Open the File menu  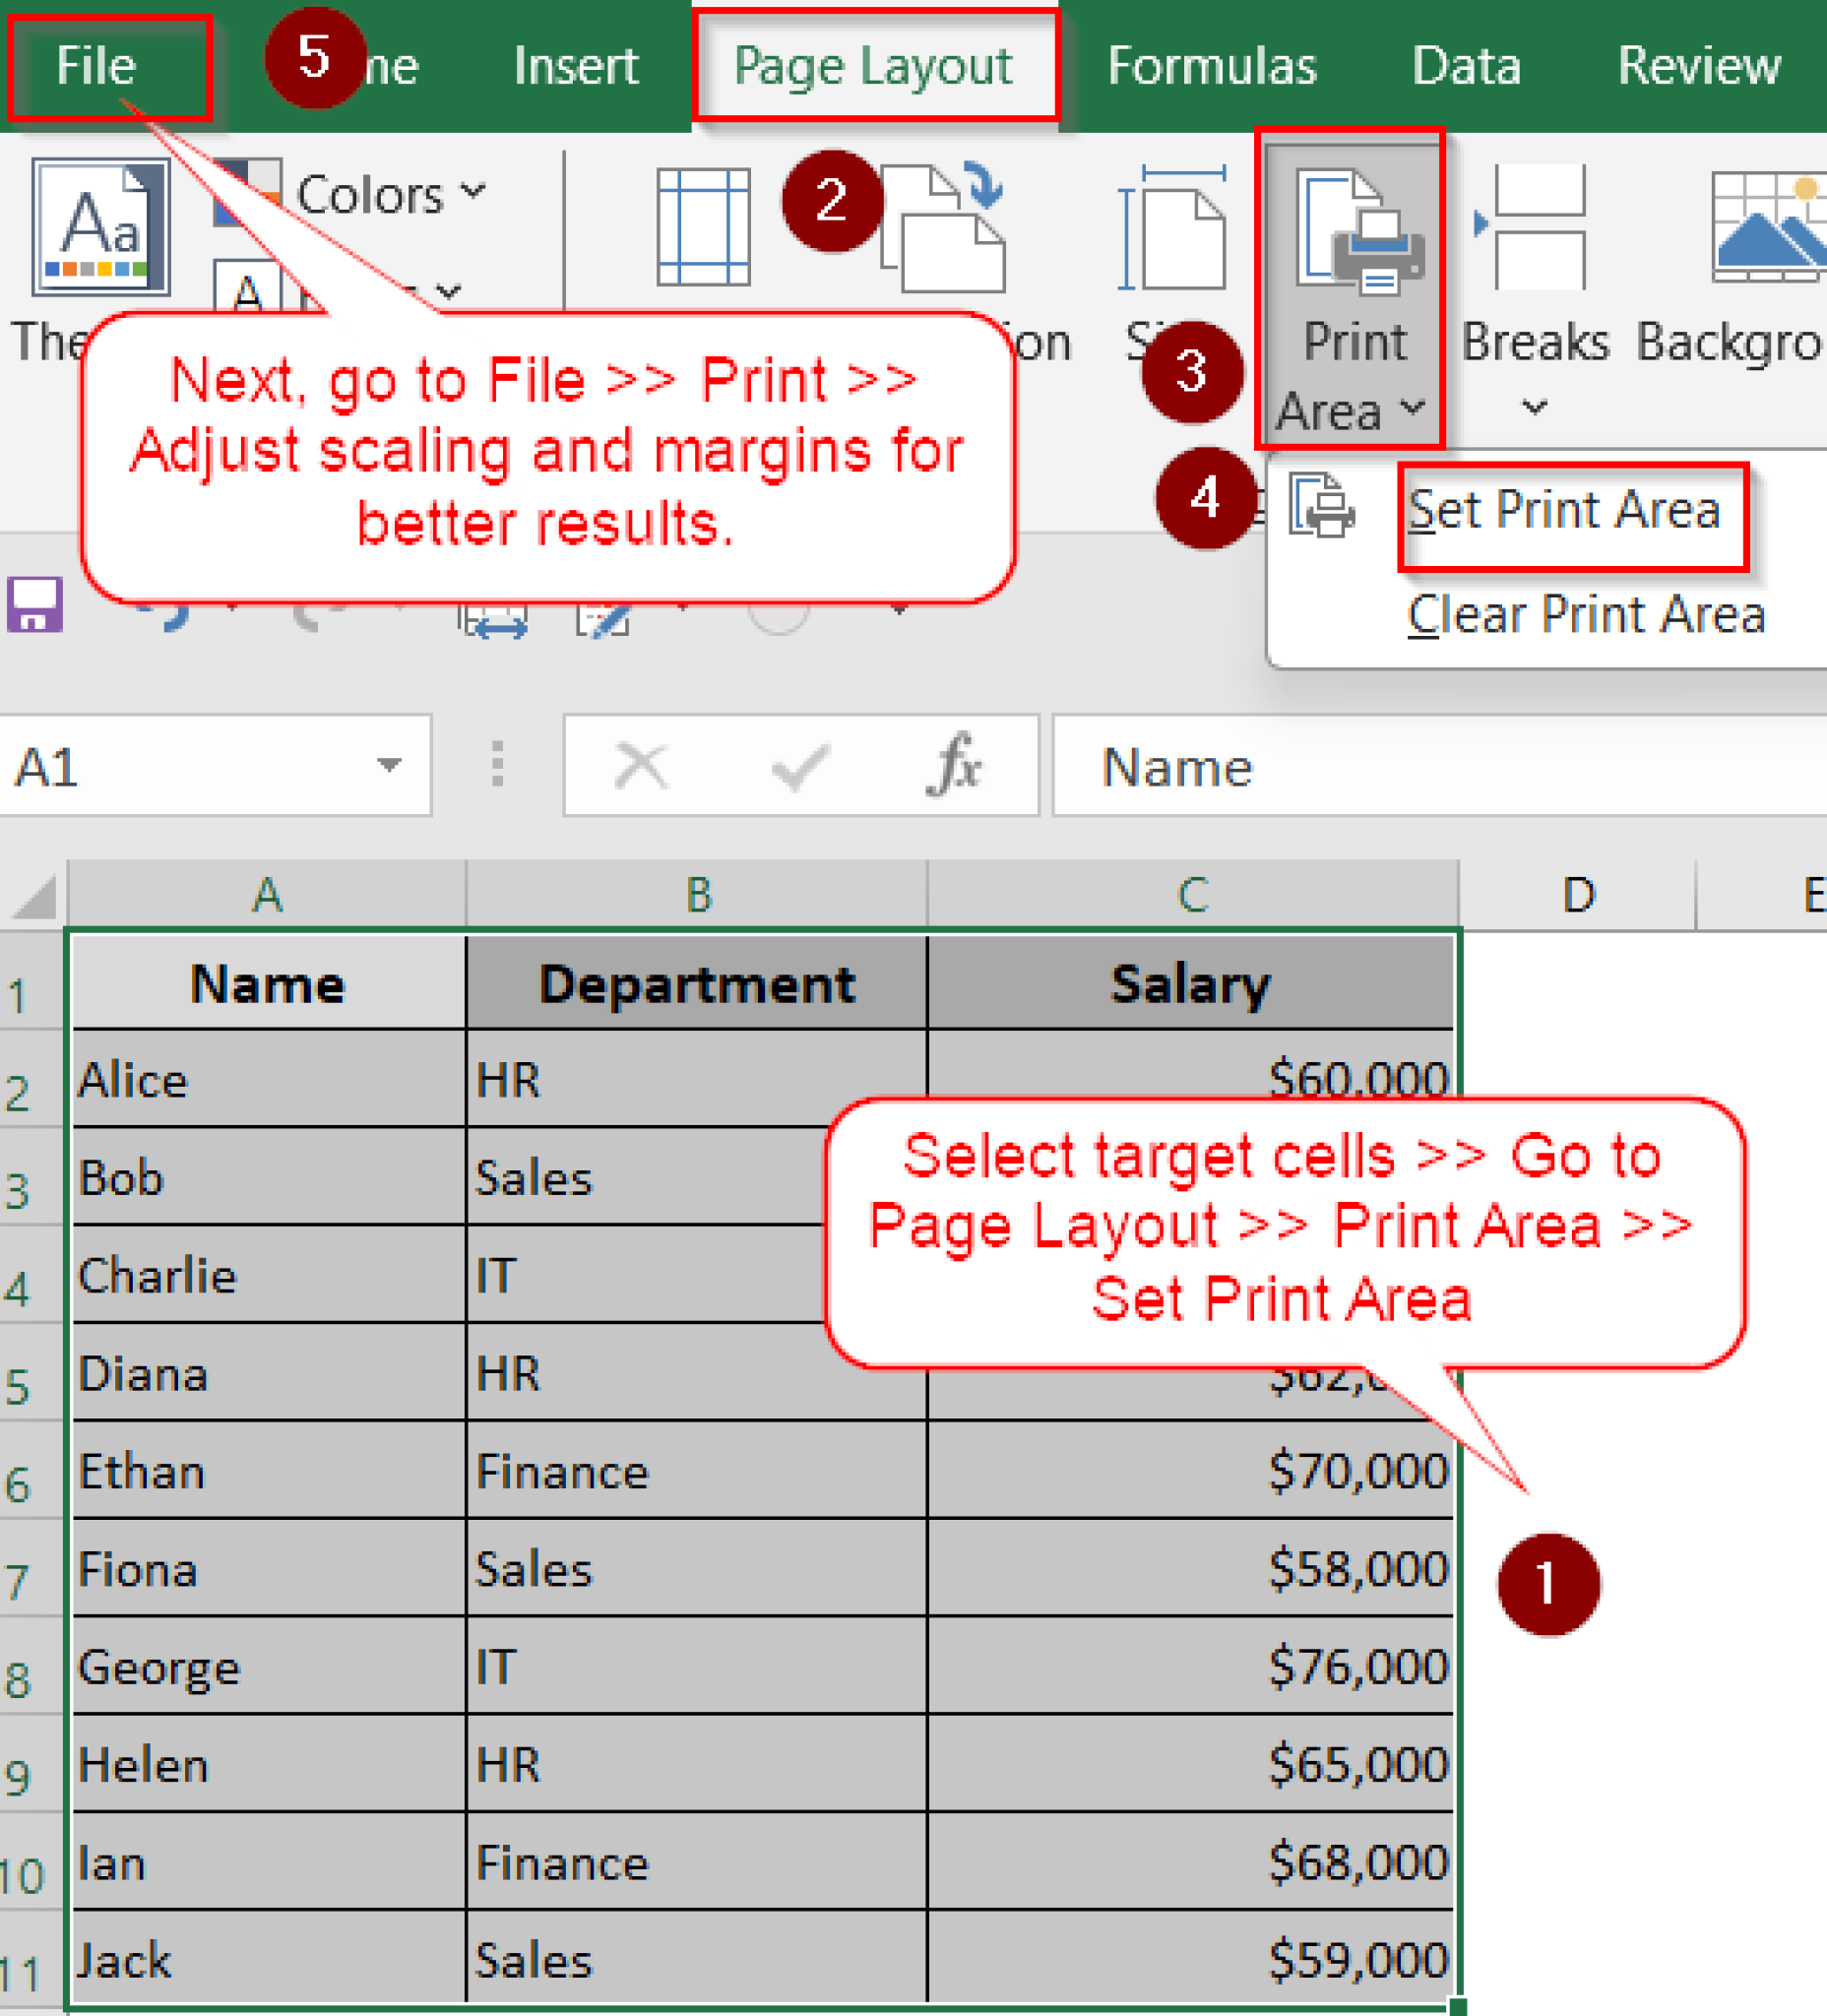[x=97, y=65]
